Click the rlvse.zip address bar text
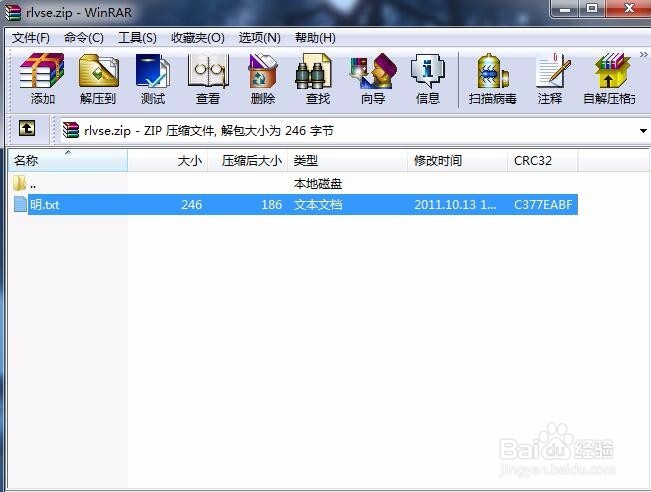This screenshot has height=492, width=651. tap(209, 131)
